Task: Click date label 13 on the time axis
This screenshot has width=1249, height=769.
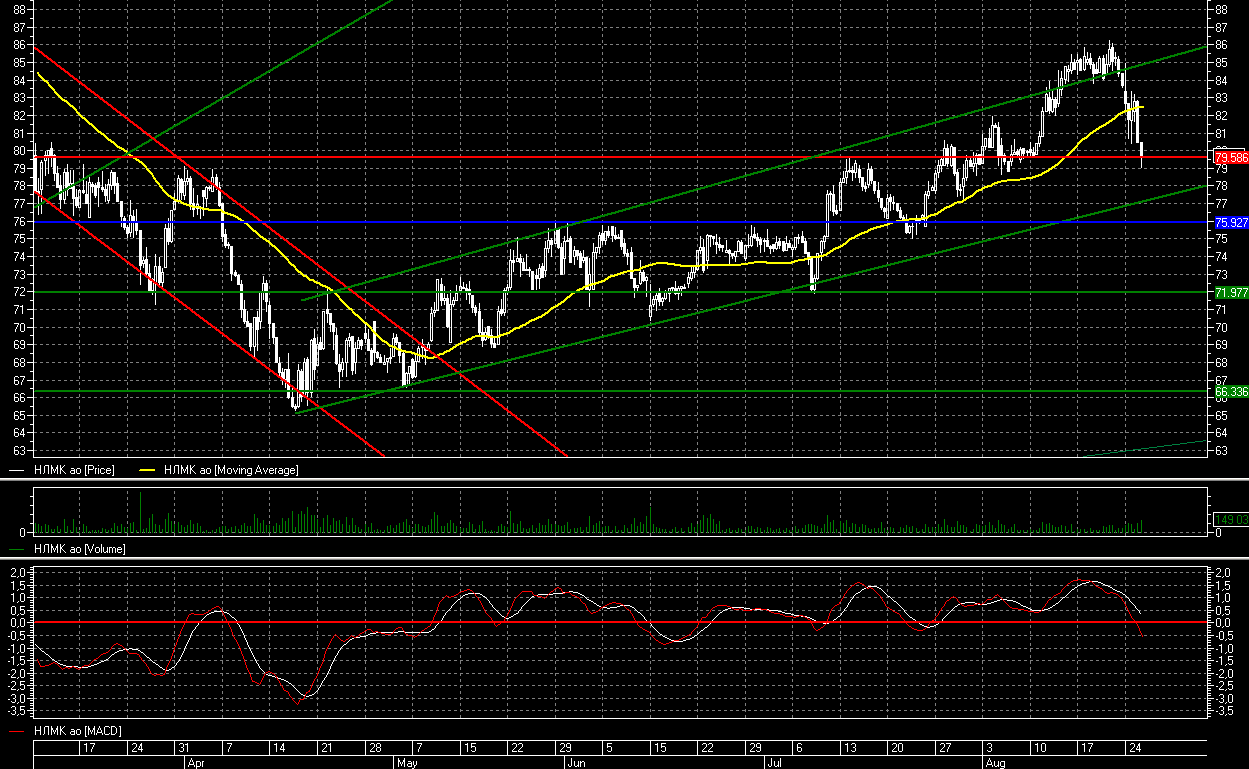Action: (x=850, y=748)
